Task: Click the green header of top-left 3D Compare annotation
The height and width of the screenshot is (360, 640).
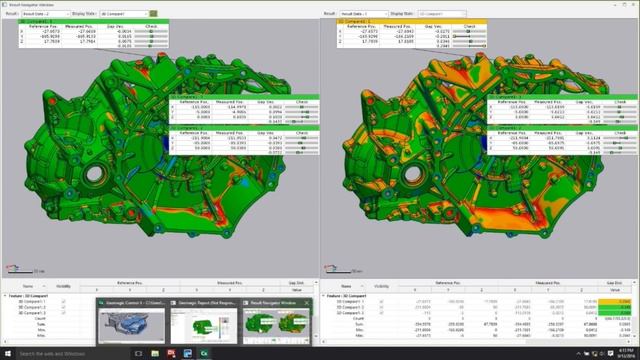Action: pos(93,21)
